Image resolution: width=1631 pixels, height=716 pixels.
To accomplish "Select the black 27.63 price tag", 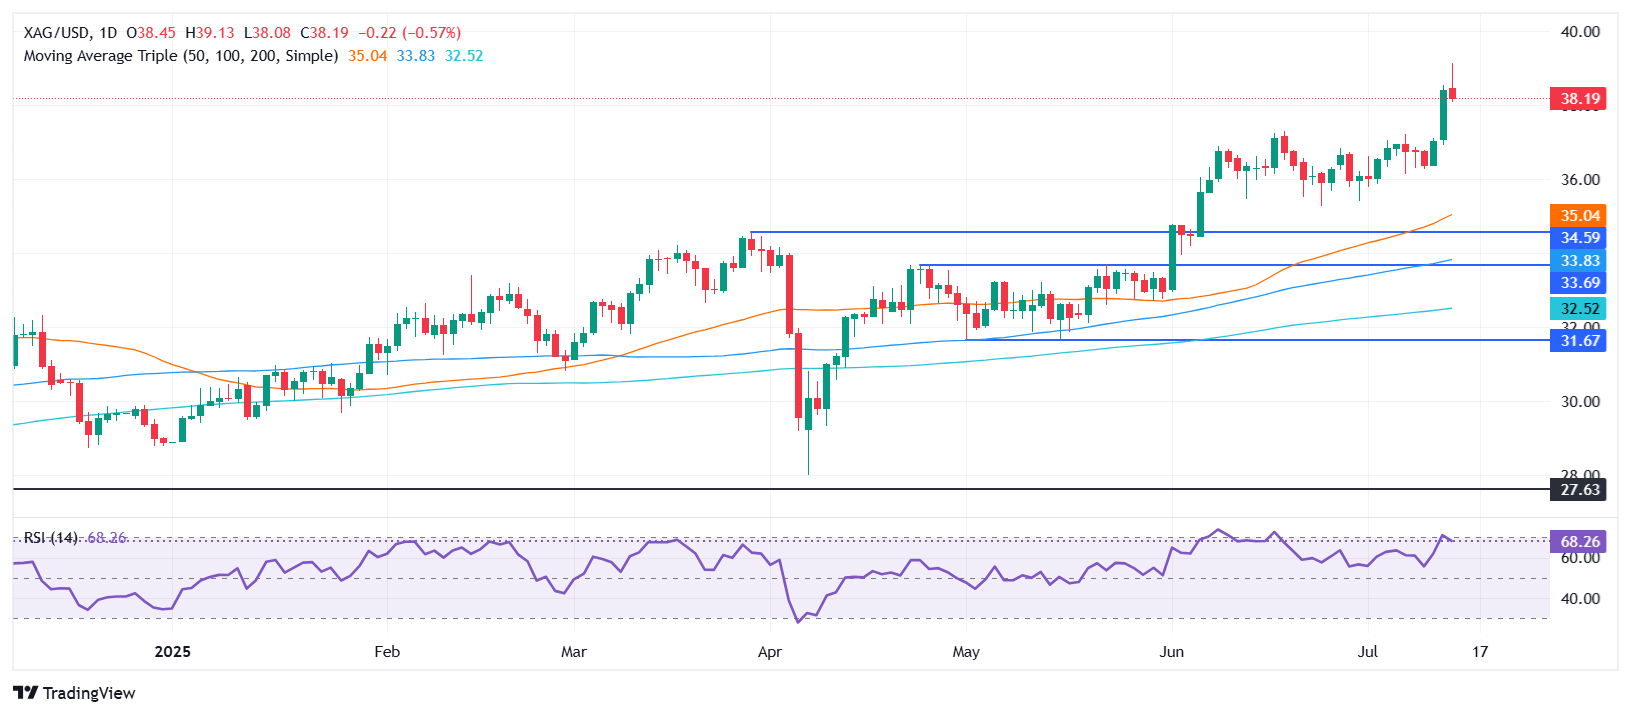I will coord(1580,489).
